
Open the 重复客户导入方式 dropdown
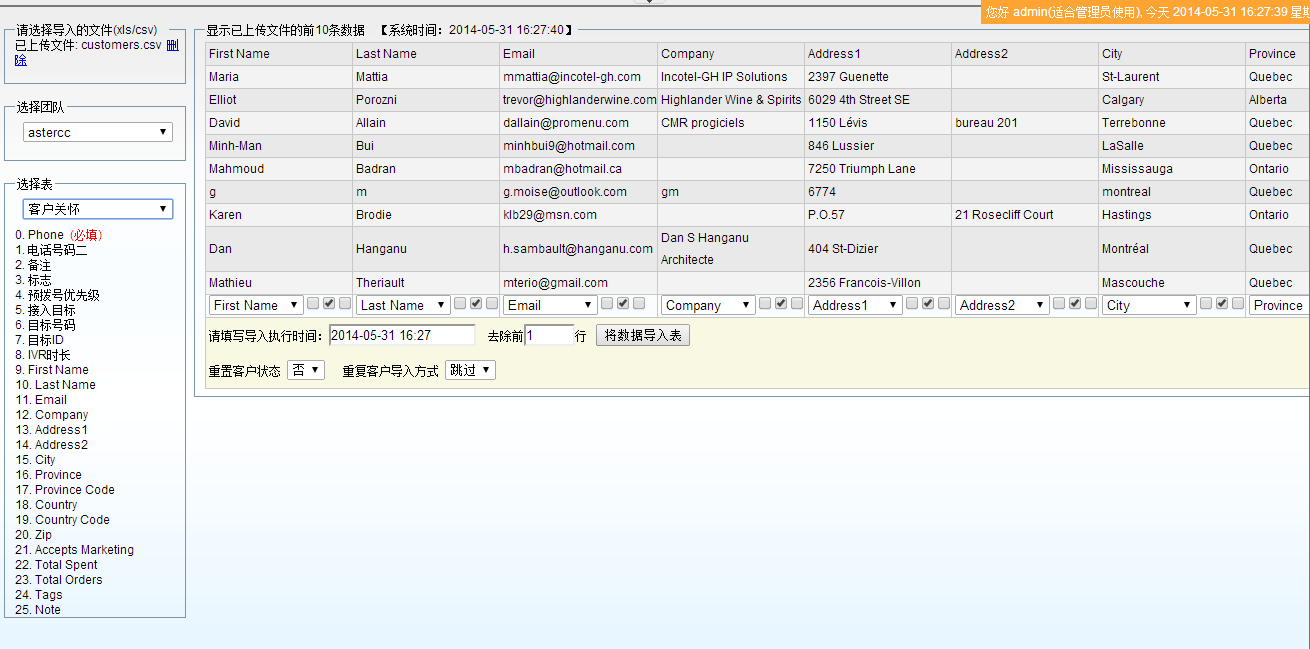coord(470,370)
